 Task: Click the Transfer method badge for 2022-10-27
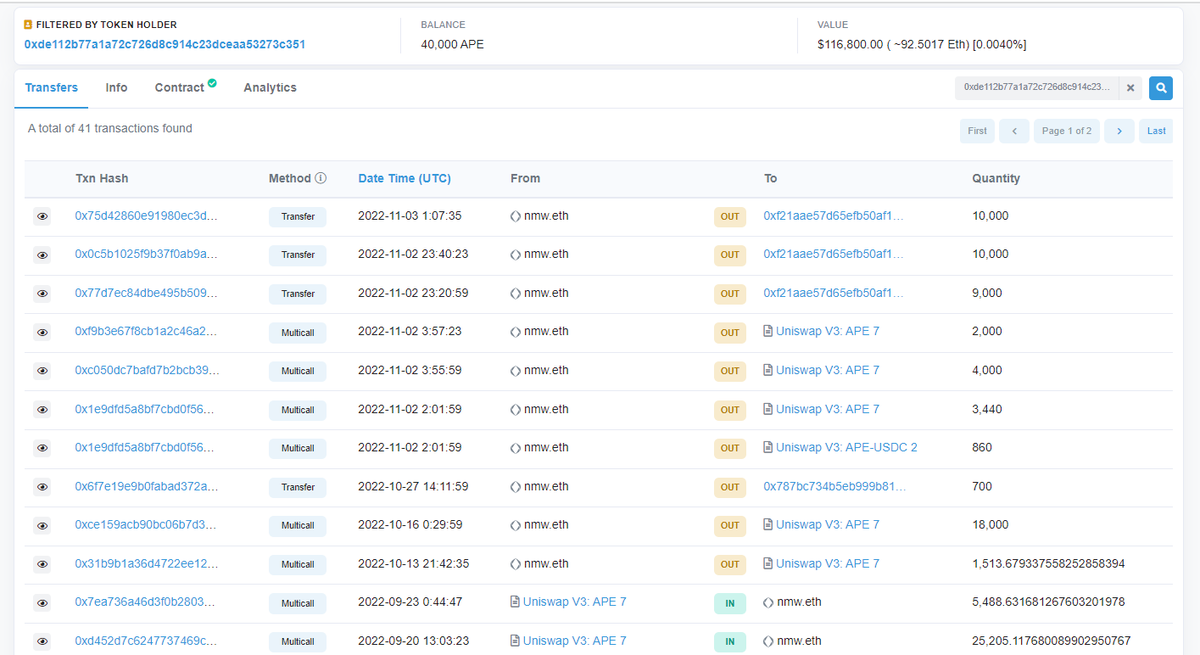298,487
